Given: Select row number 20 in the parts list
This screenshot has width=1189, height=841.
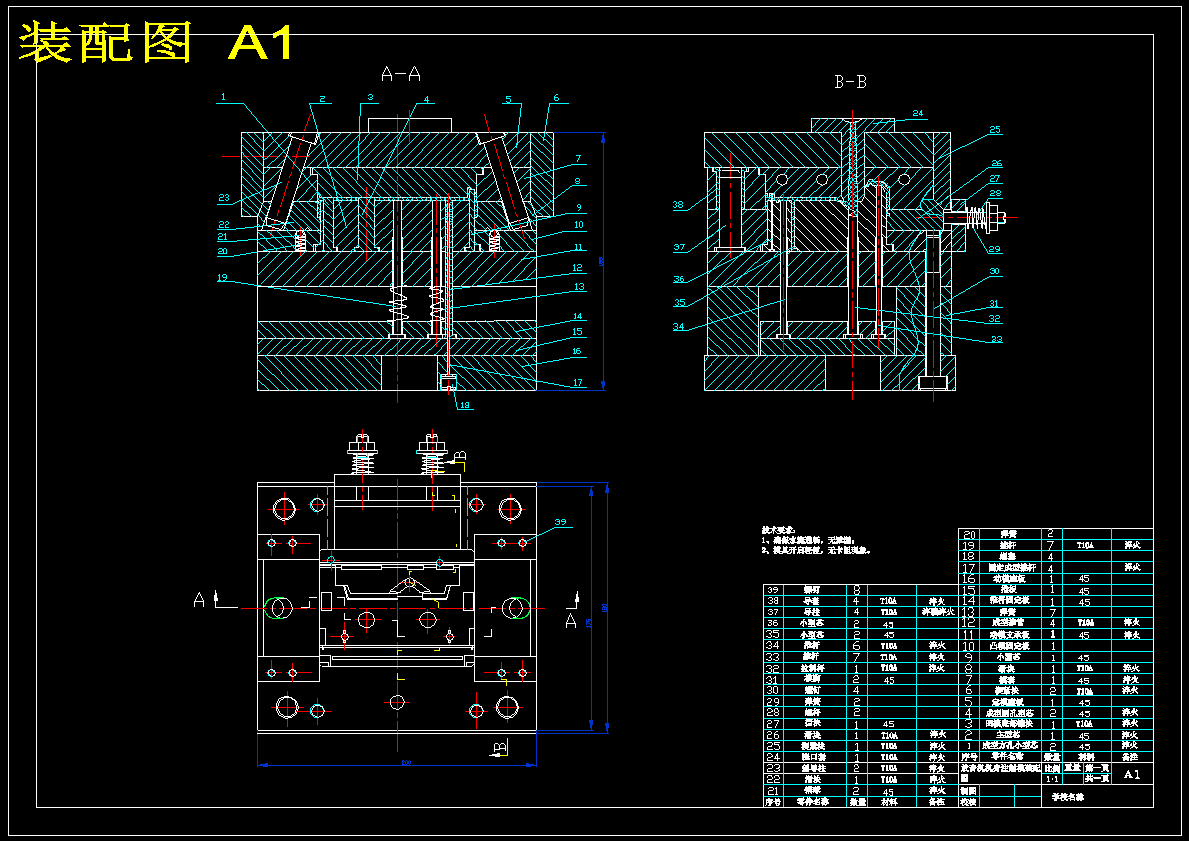Looking at the screenshot, I should click(x=968, y=534).
